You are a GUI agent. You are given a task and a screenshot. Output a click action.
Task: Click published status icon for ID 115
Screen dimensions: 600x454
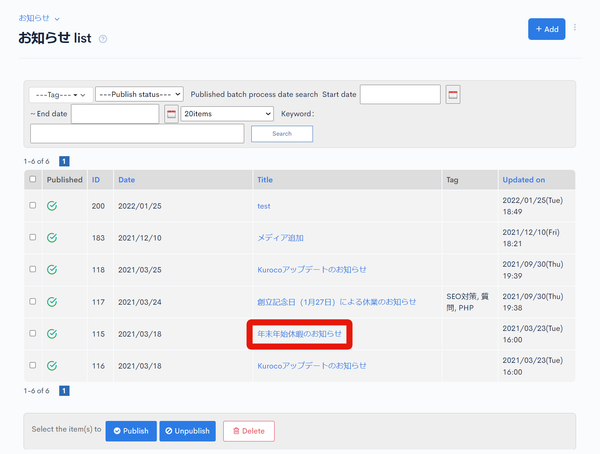click(52, 334)
